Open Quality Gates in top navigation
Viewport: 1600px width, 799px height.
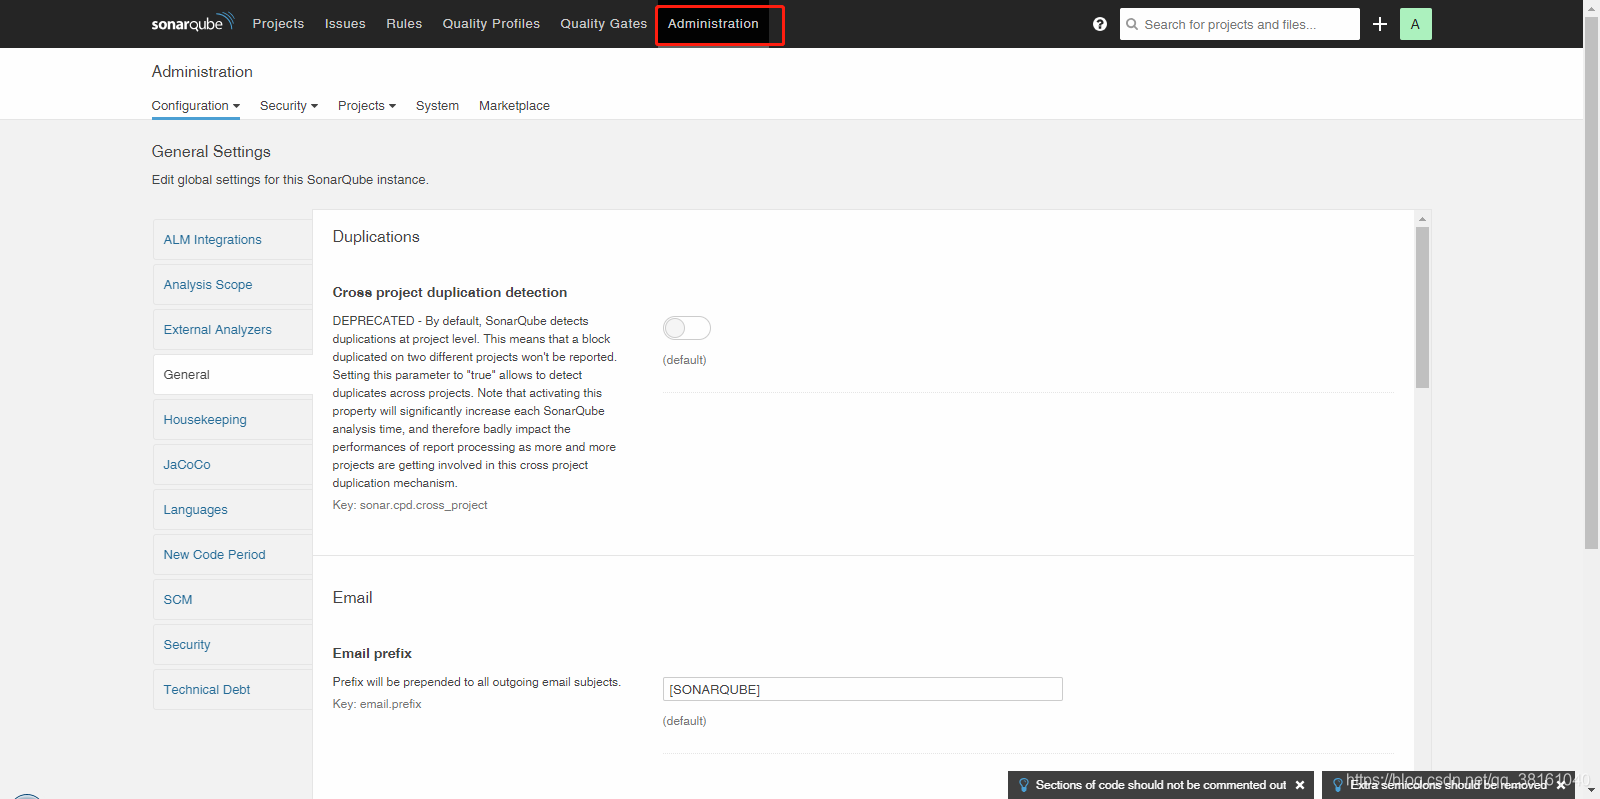[x=603, y=24]
